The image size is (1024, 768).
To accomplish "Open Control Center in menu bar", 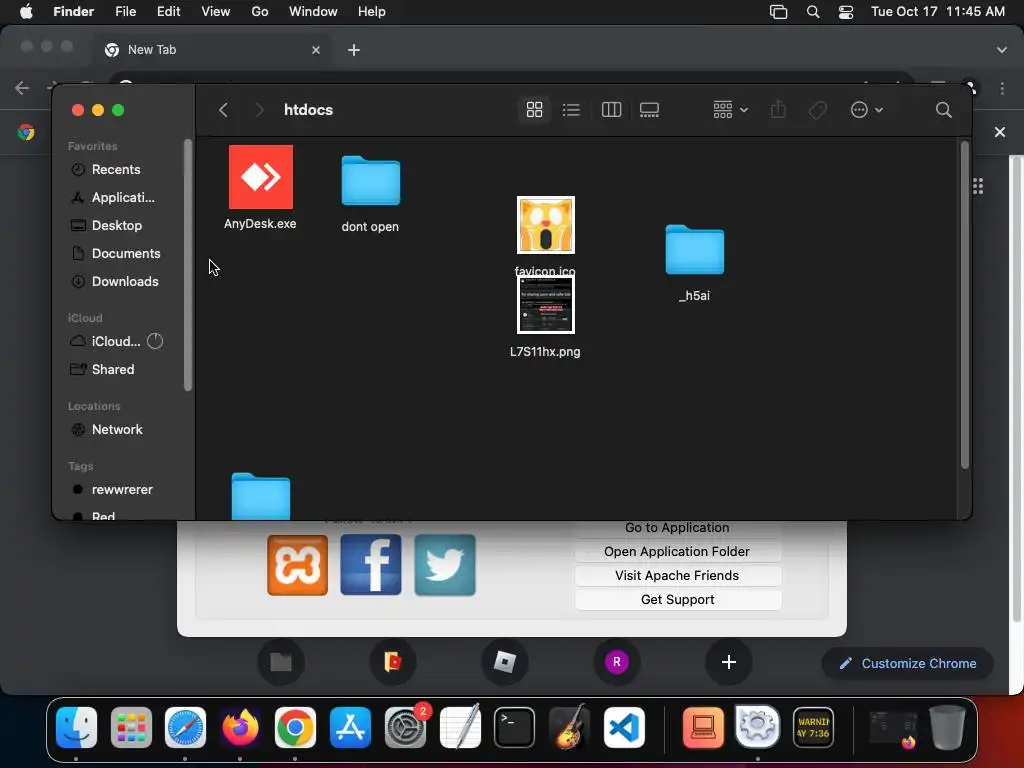I will pyautogui.click(x=846, y=12).
